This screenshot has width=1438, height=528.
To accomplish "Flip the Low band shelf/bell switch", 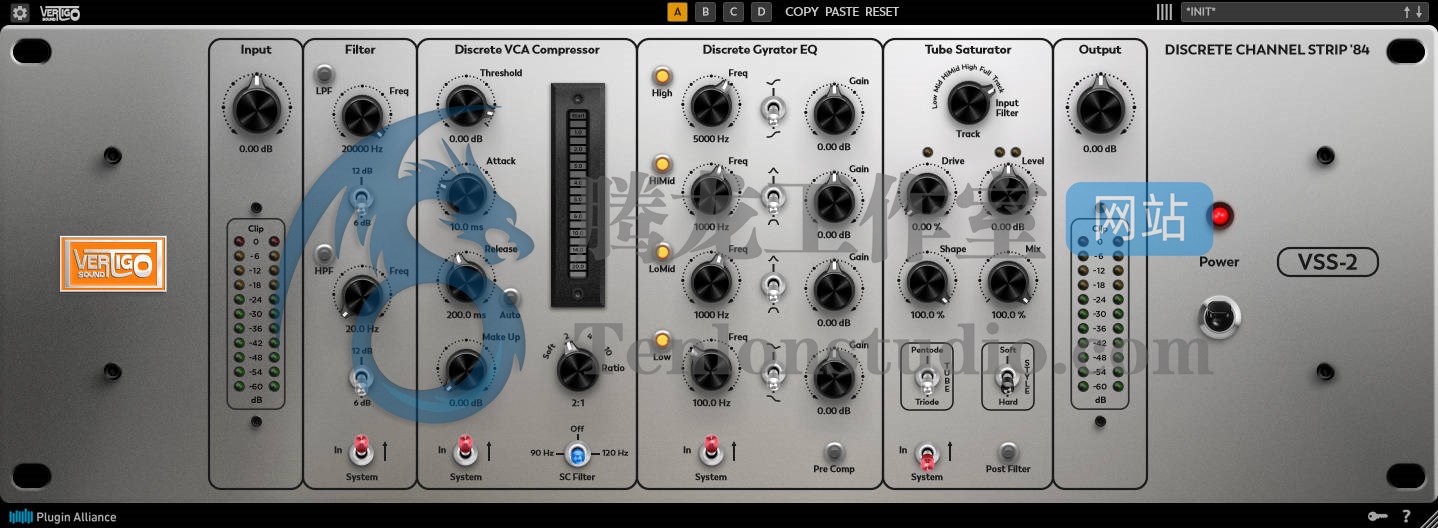I will click(x=772, y=373).
